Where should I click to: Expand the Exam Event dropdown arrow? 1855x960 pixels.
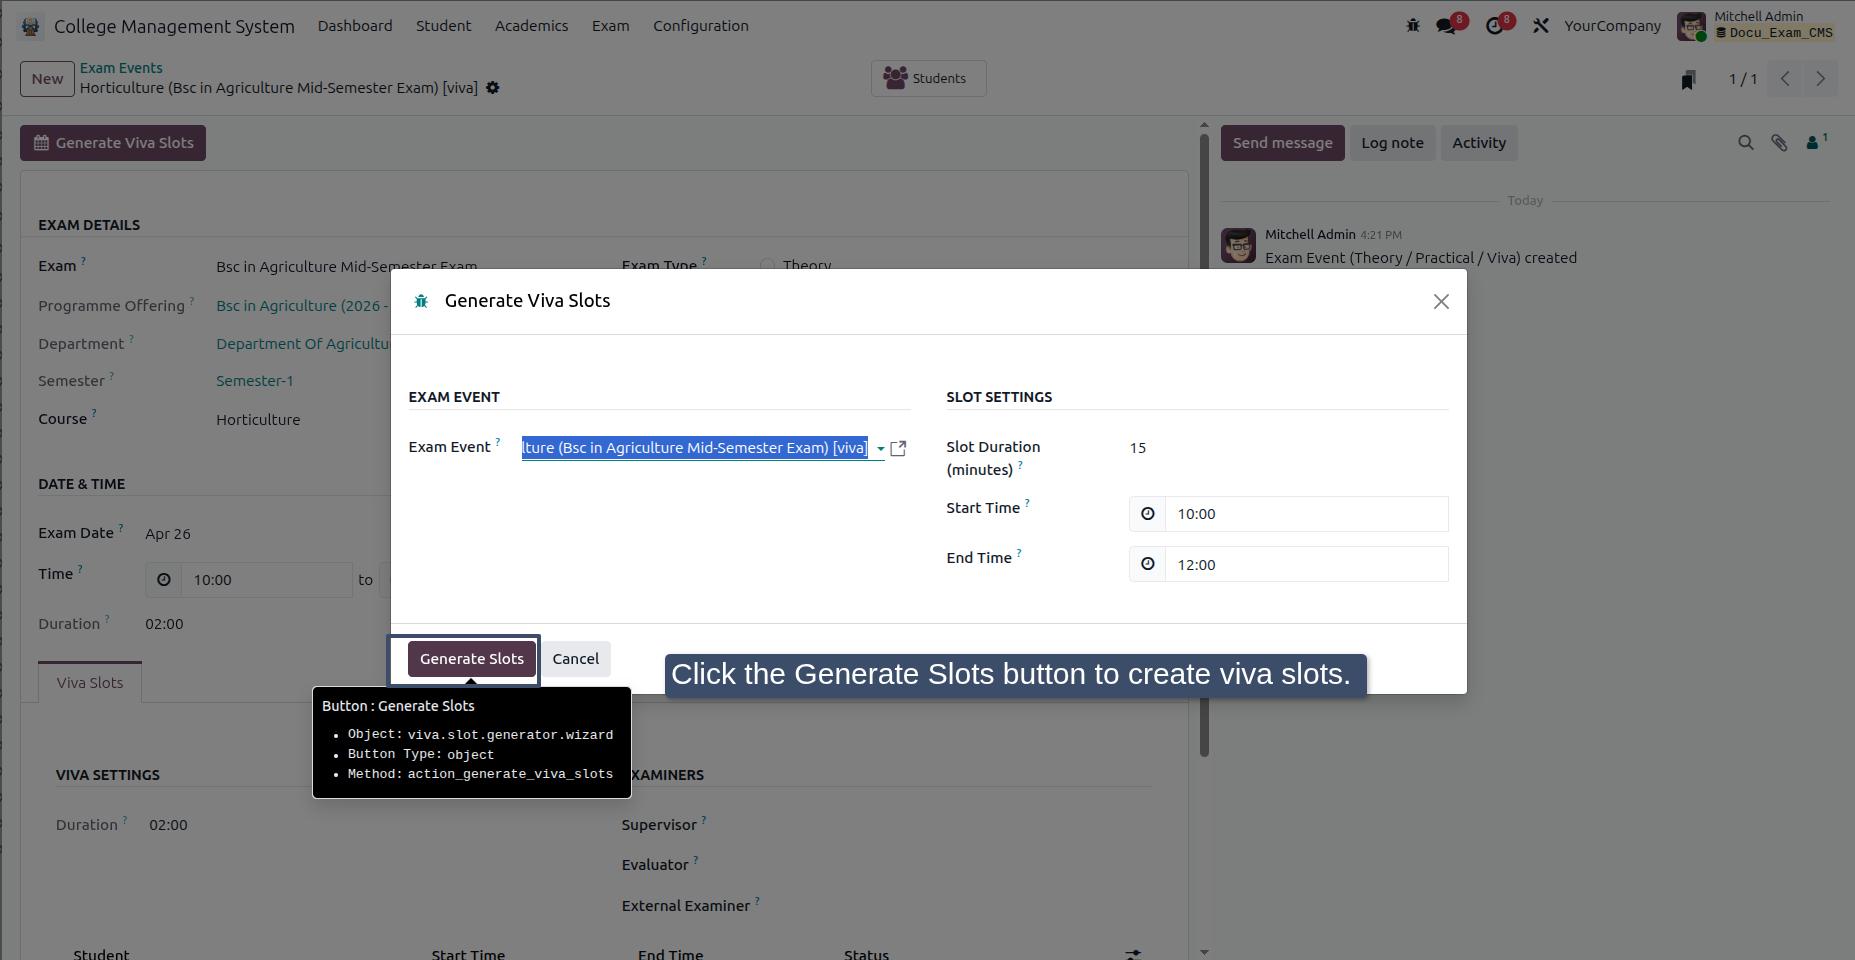click(880, 449)
